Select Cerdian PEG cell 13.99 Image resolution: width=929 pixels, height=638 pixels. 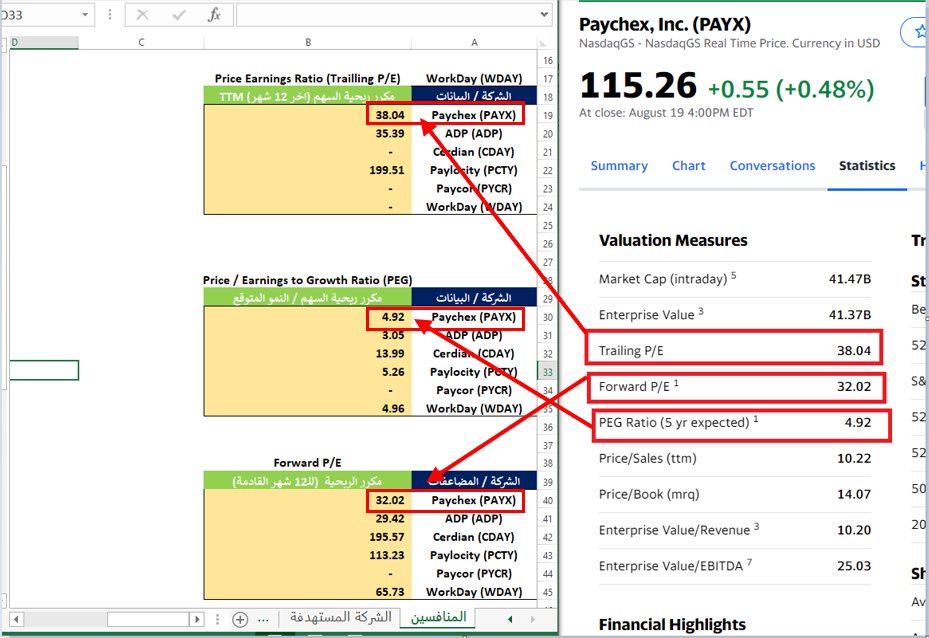point(307,354)
